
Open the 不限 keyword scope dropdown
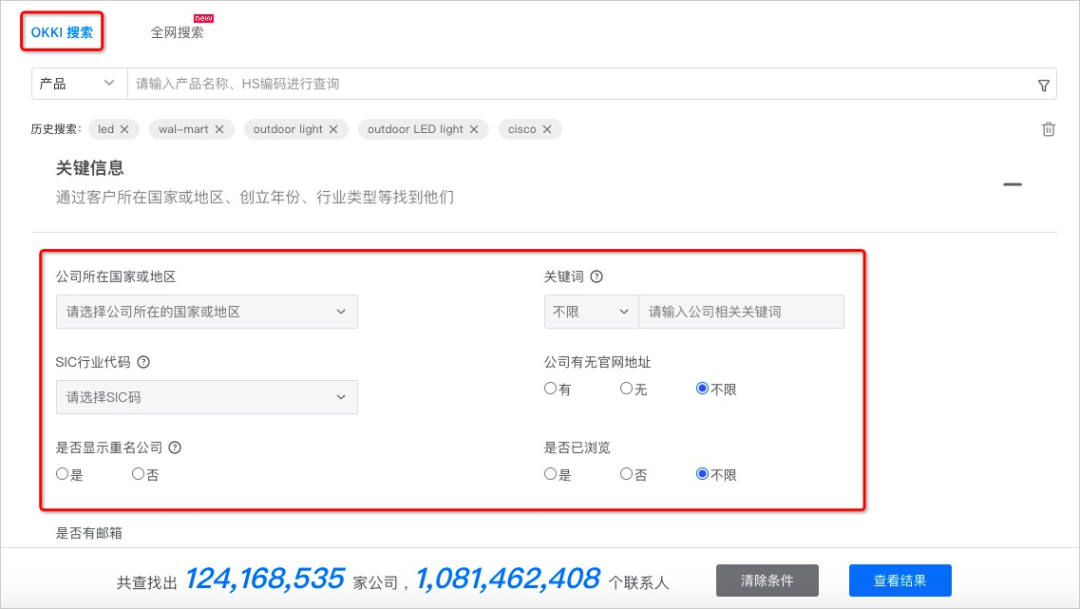coord(590,311)
